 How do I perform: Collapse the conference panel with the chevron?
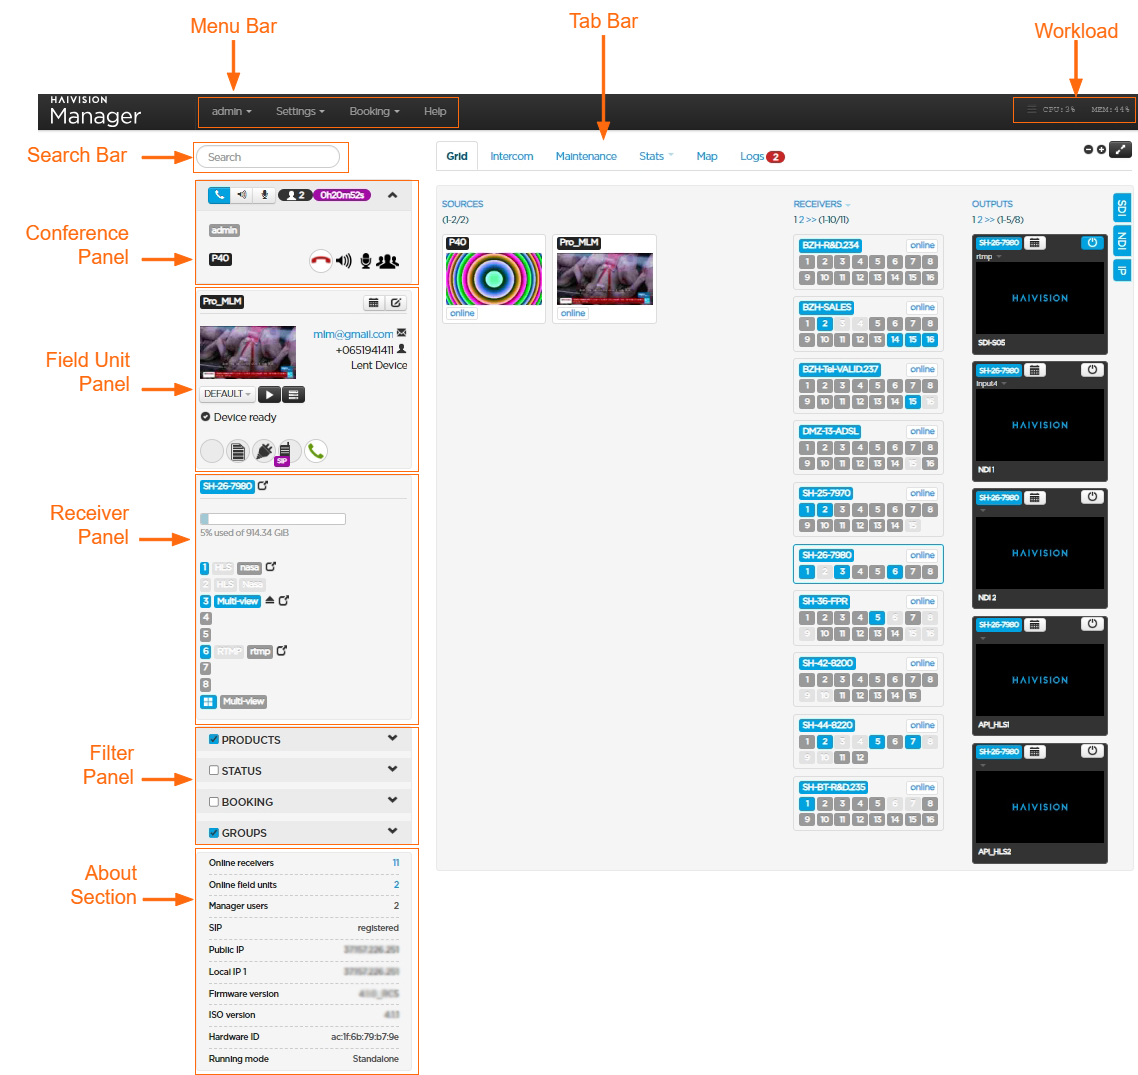point(392,195)
